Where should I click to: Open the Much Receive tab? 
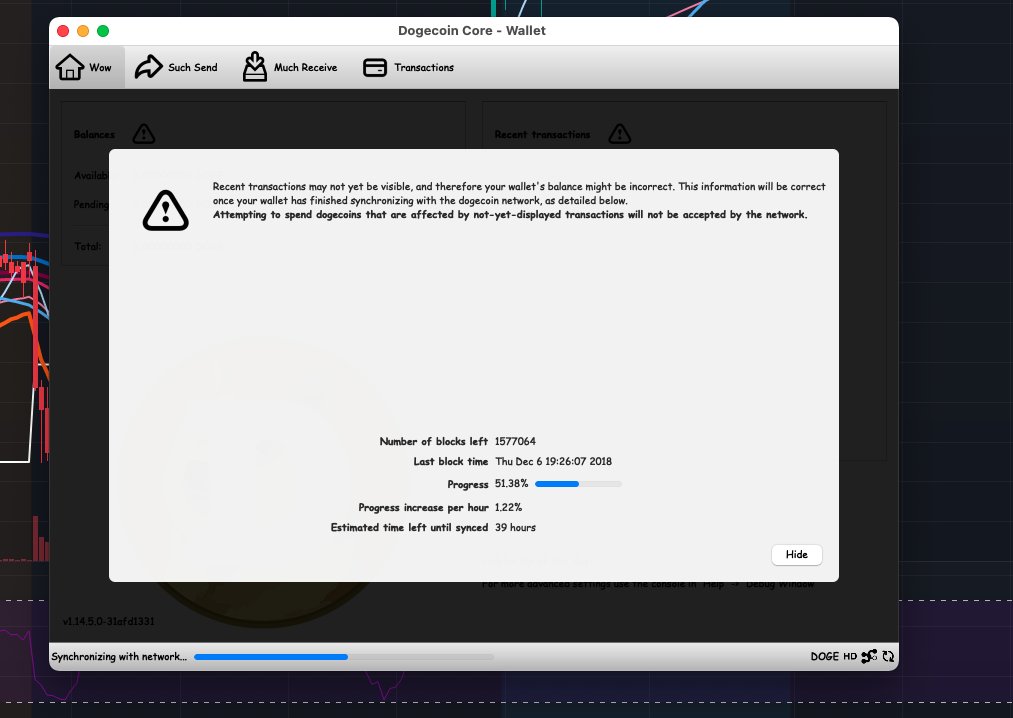tap(289, 67)
